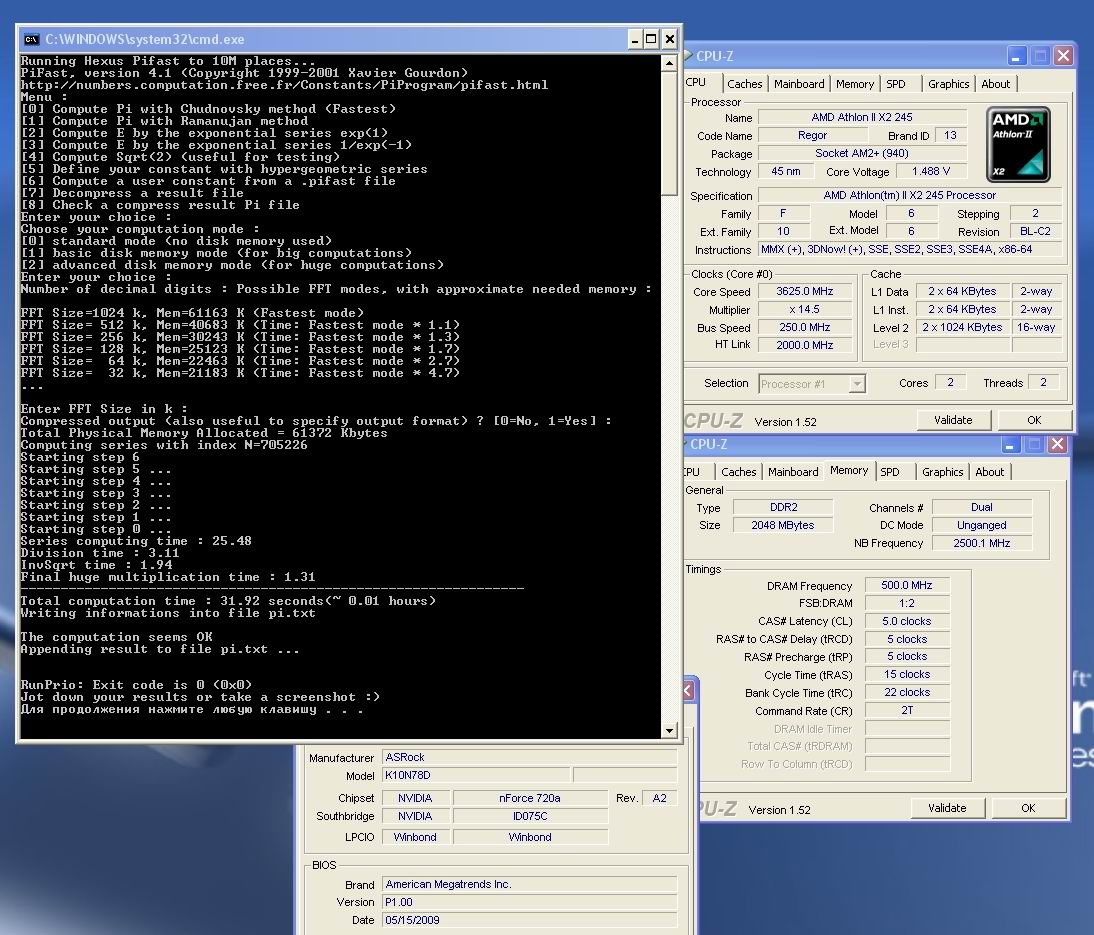Switch to Memory tab in top CPU-Z window
Screen dimensions: 1094x935
pos(855,84)
